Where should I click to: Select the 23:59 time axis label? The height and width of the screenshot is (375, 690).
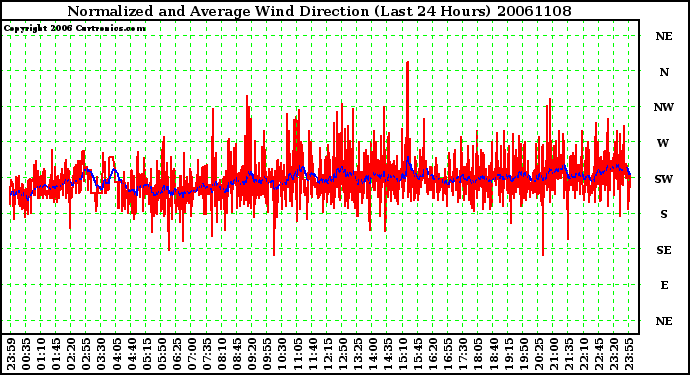coord(11,354)
